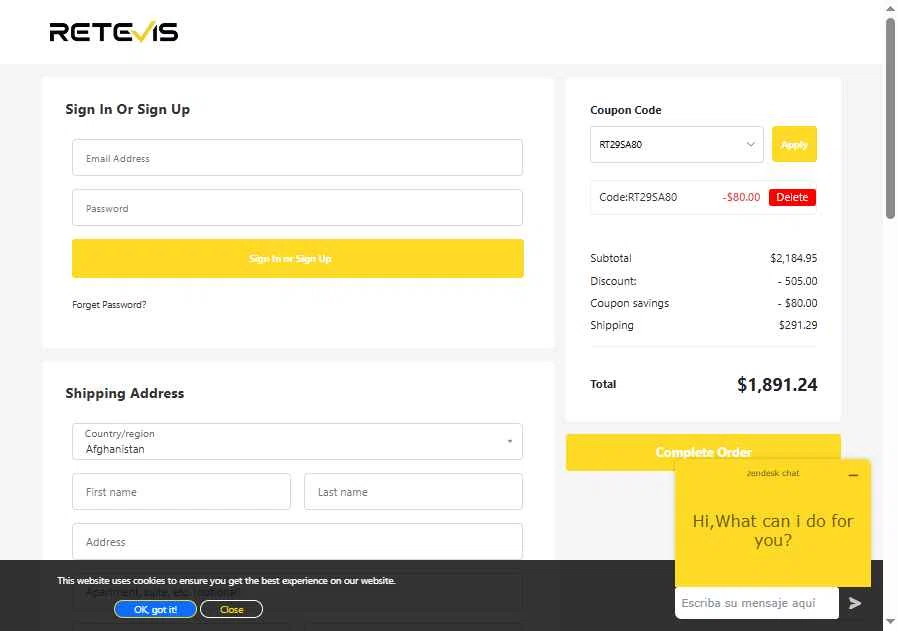Click into the Last name field
This screenshot has width=898, height=631.
[413, 491]
